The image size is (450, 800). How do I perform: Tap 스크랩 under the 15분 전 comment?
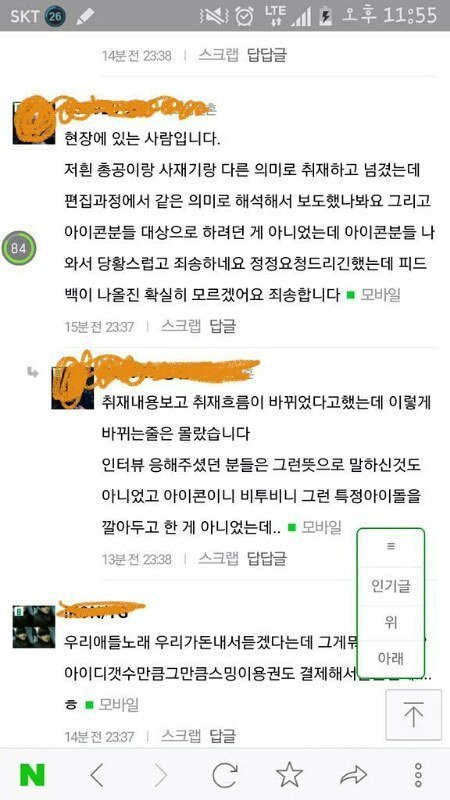point(181,326)
